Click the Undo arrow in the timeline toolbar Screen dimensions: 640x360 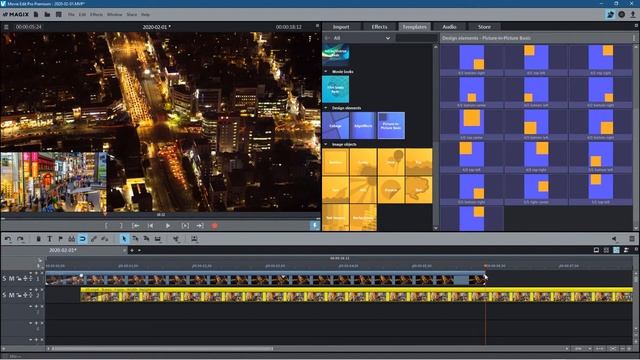click(9, 239)
